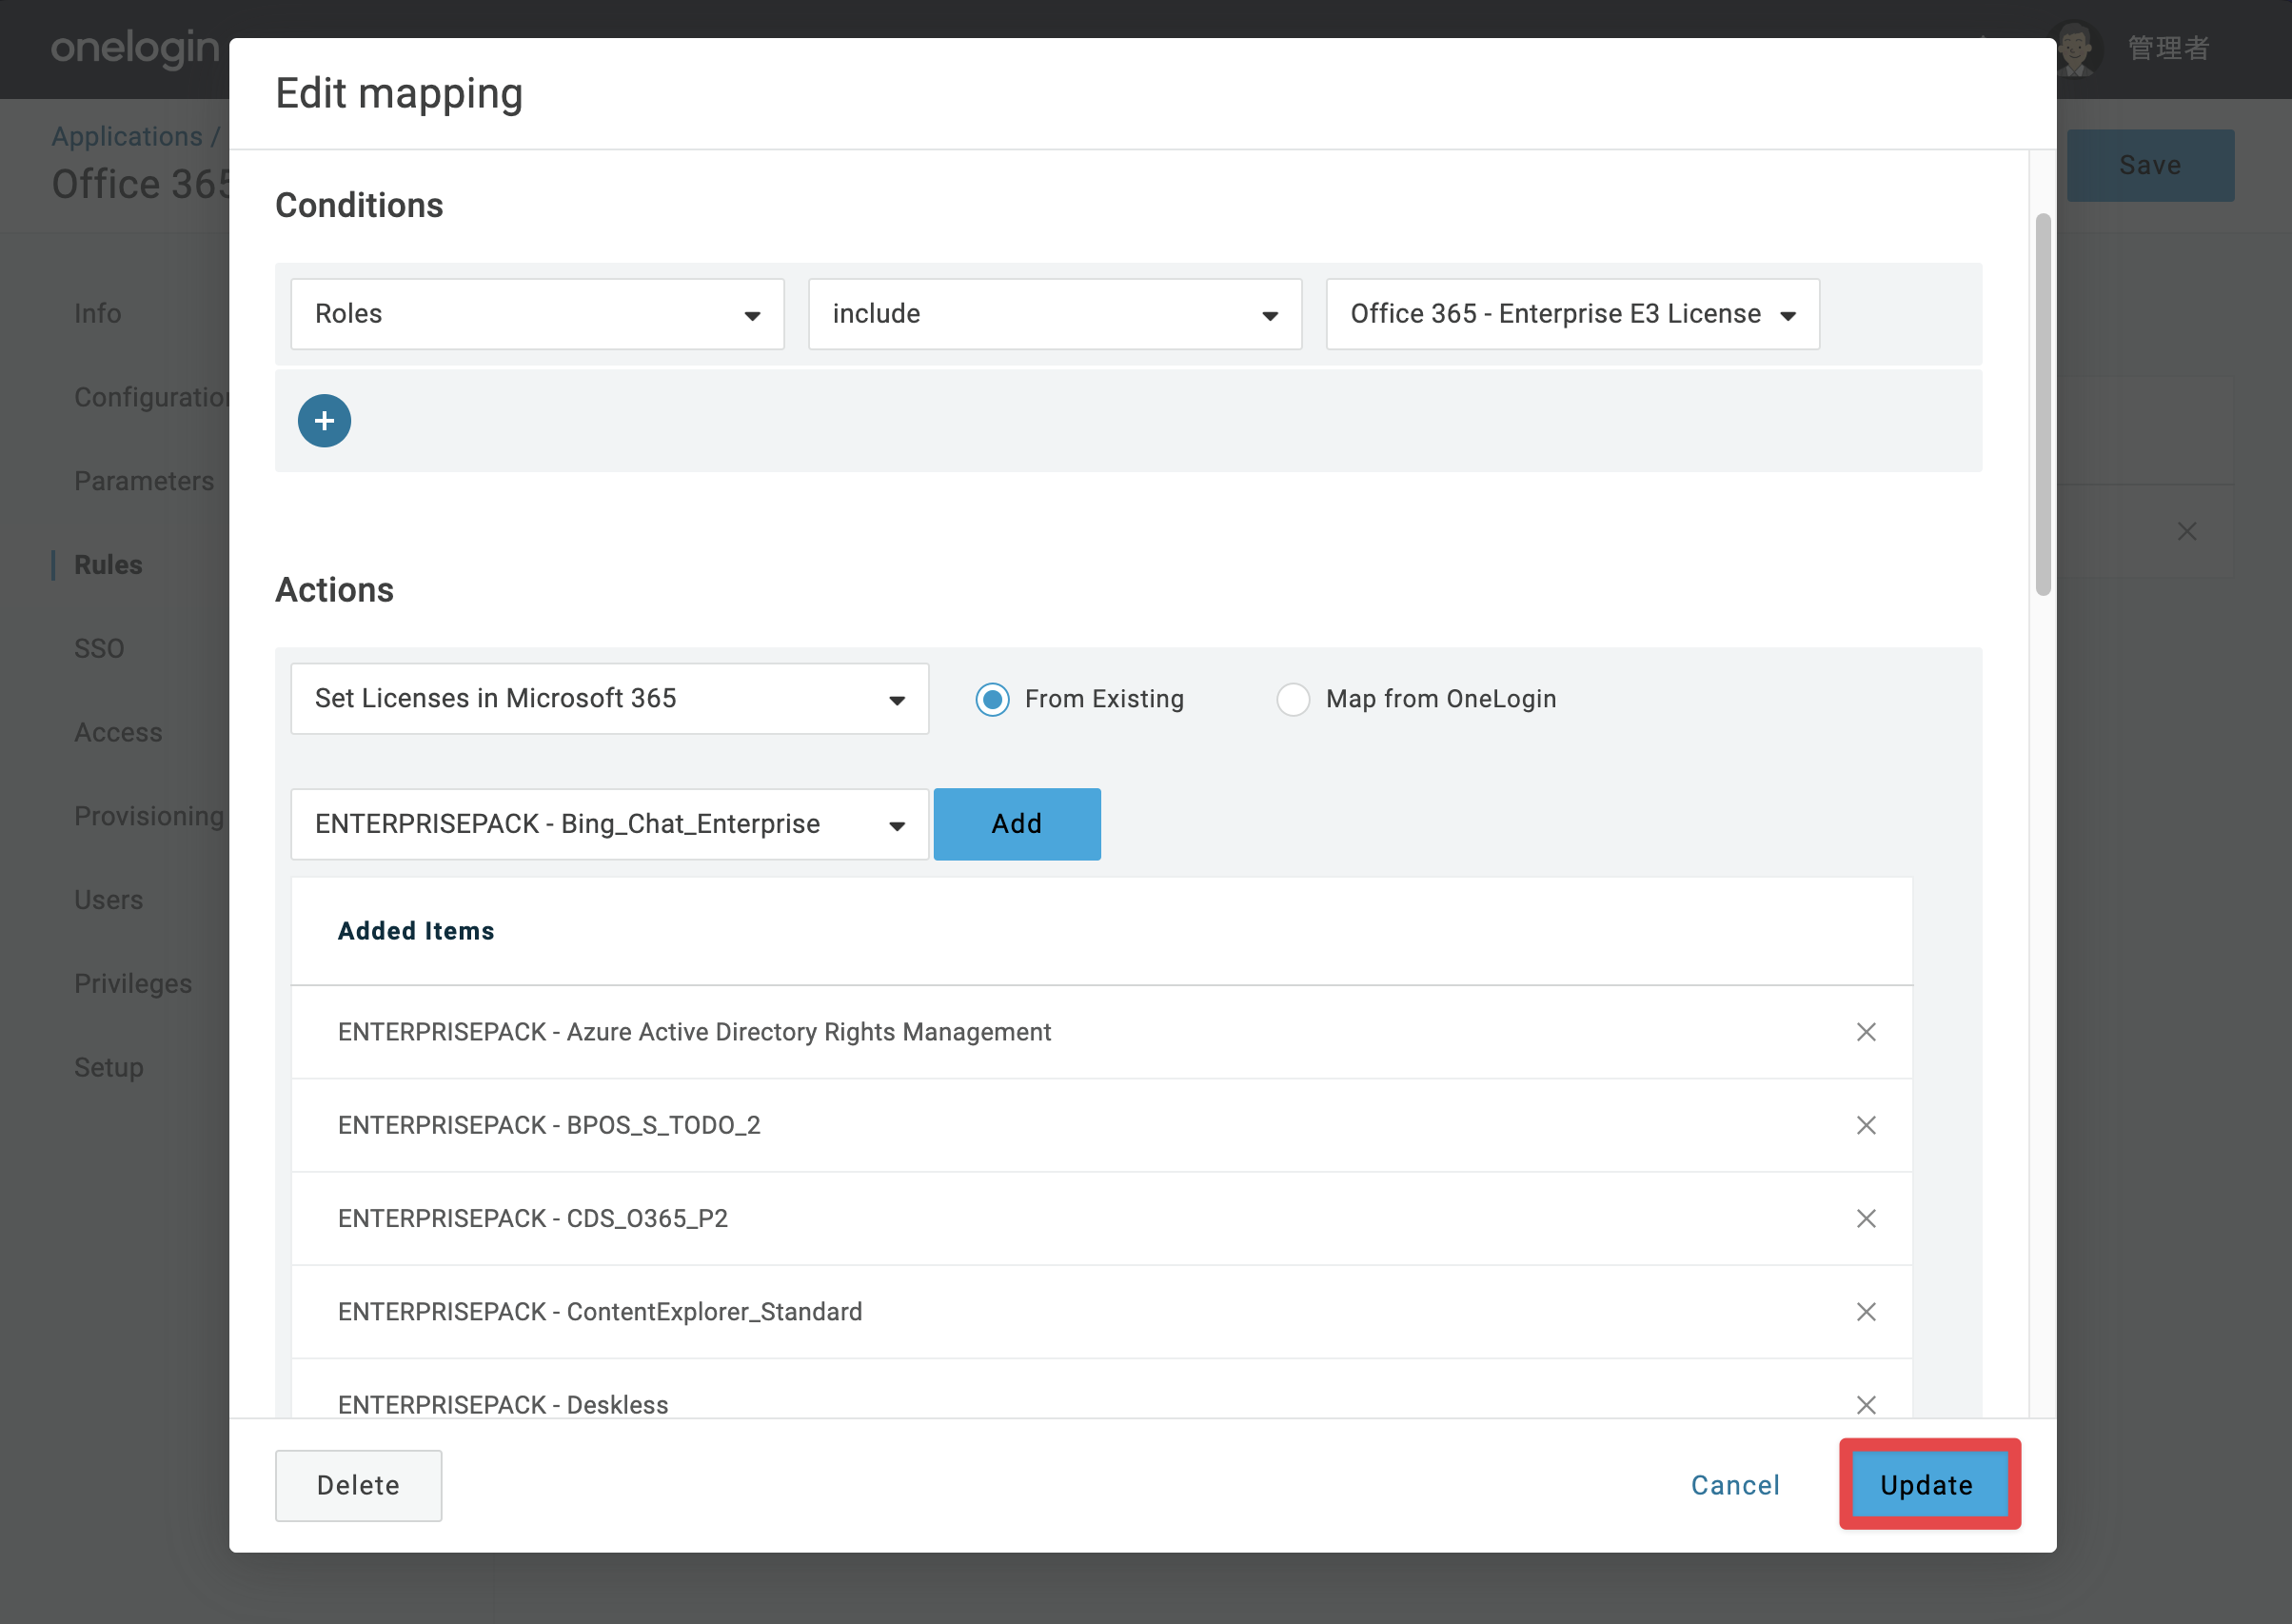Image resolution: width=2292 pixels, height=1624 pixels.
Task: Open the Office 365 Enterprise E3 License dropdown
Action: coord(1572,314)
